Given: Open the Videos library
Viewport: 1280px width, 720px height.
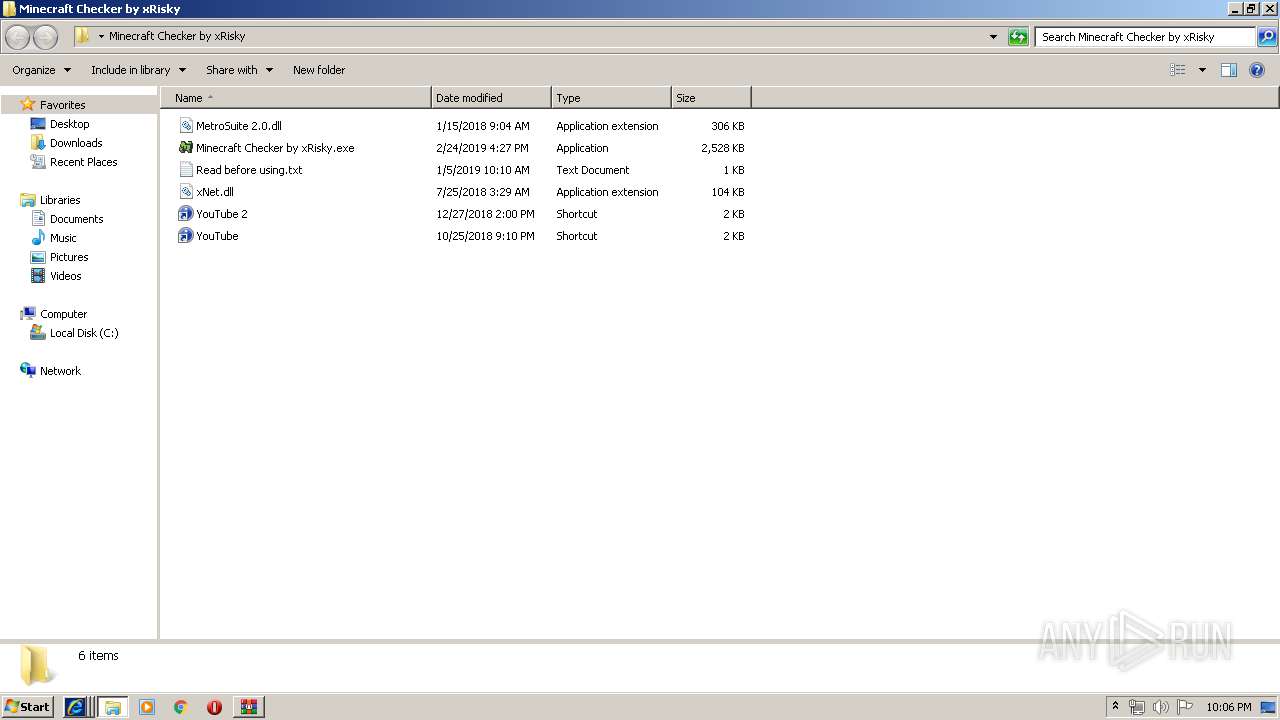Looking at the screenshot, I should (x=66, y=276).
